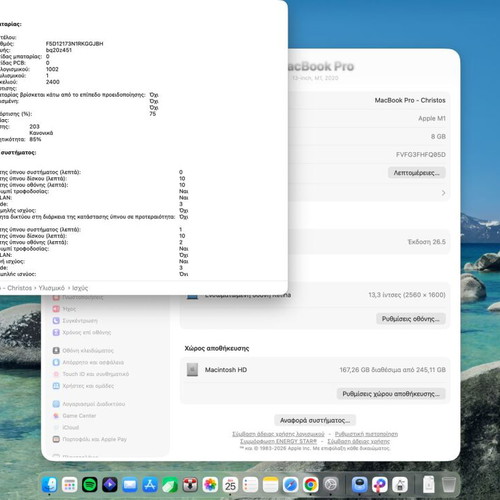Select iCloud in settings sidebar
Screen dimensions: 500x500
[66, 427]
